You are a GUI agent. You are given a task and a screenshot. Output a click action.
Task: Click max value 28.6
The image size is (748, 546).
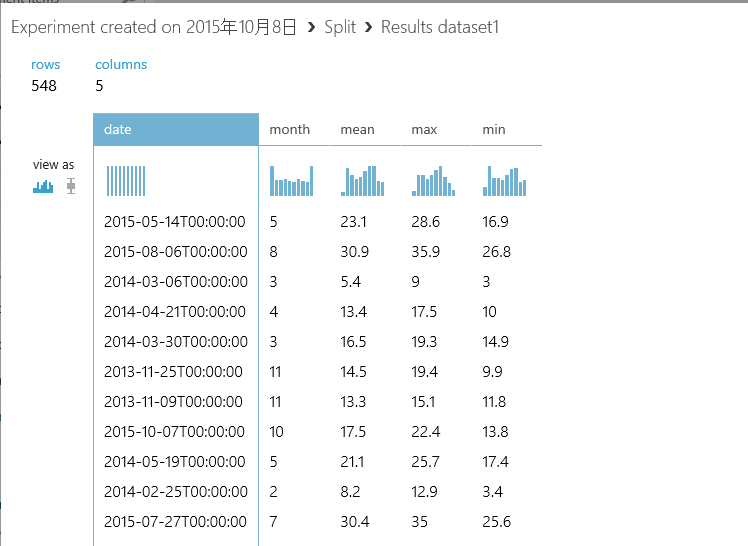(426, 222)
